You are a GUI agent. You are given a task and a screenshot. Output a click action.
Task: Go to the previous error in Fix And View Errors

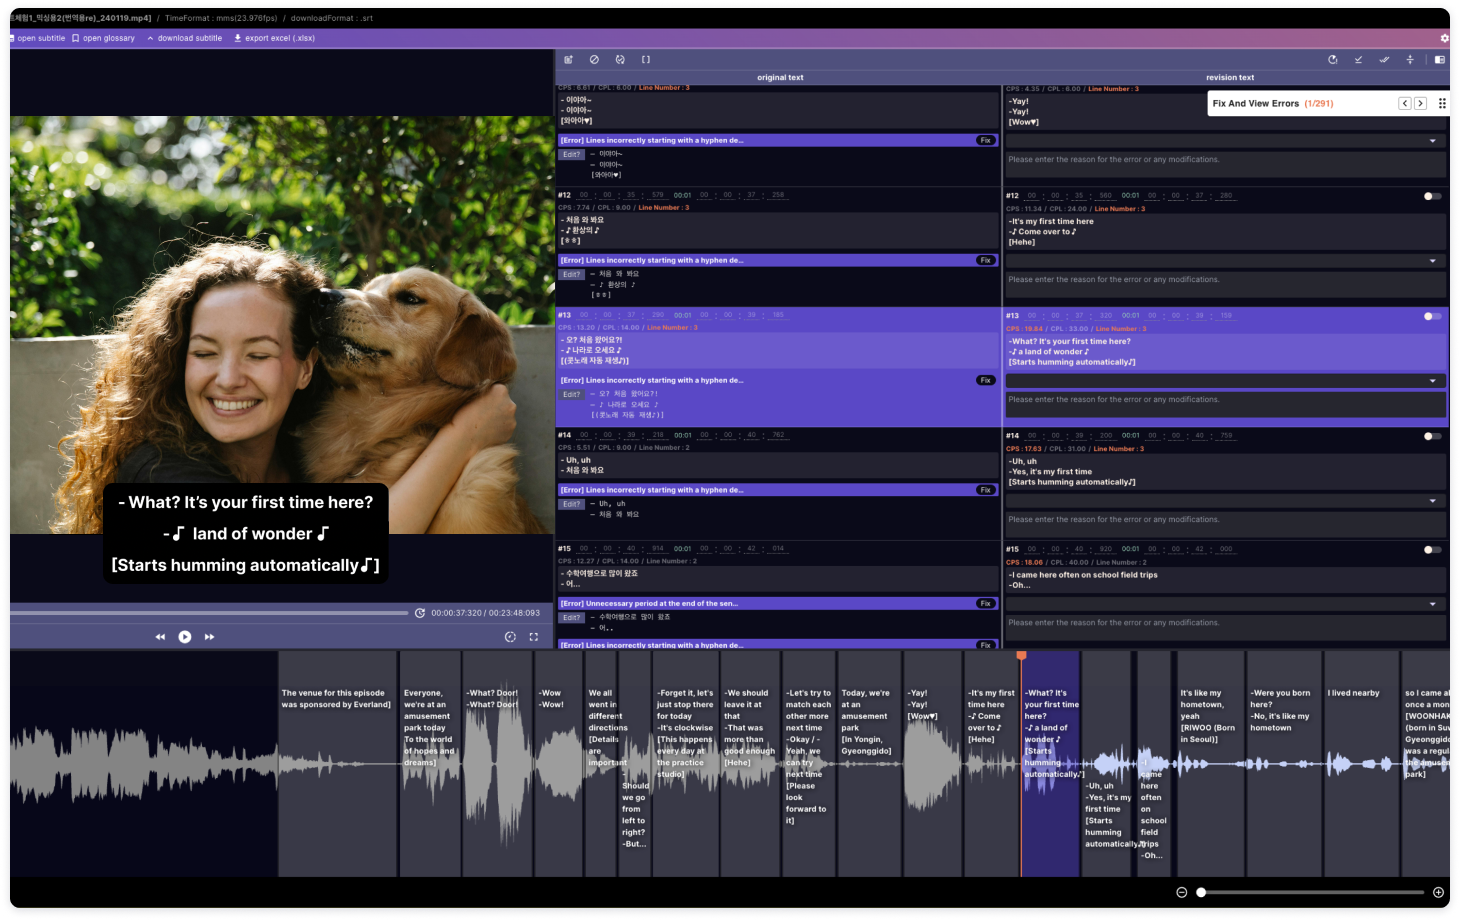coord(1405,104)
